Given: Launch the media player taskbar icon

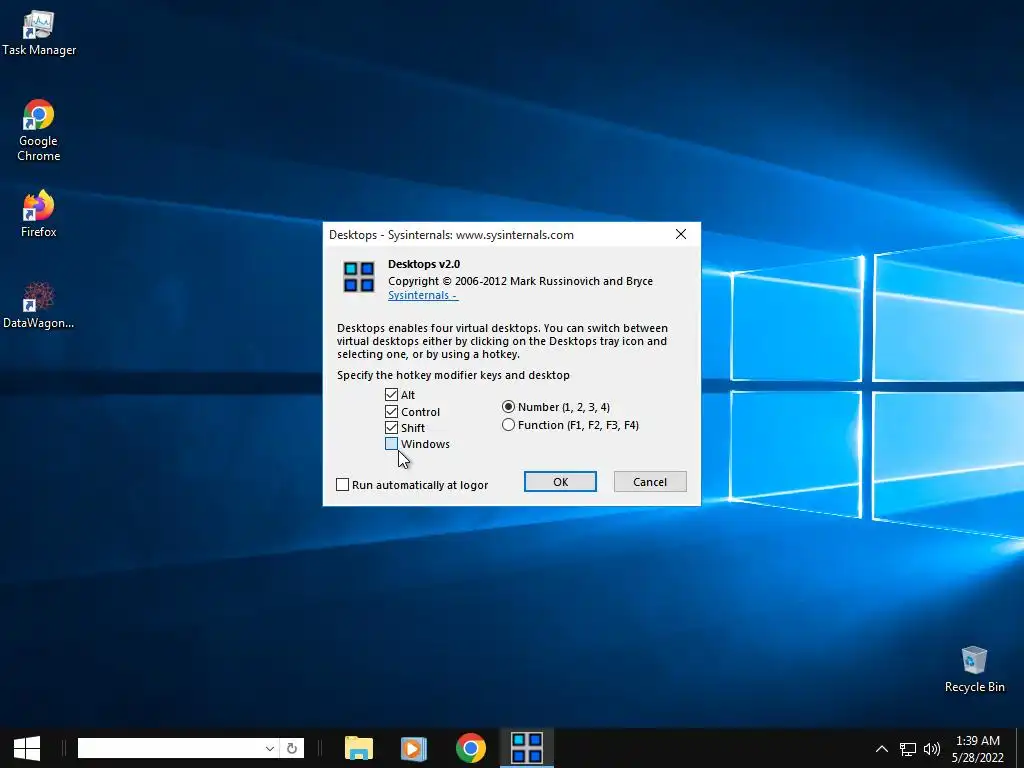Looking at the screenshot, I should click(413, 748).
